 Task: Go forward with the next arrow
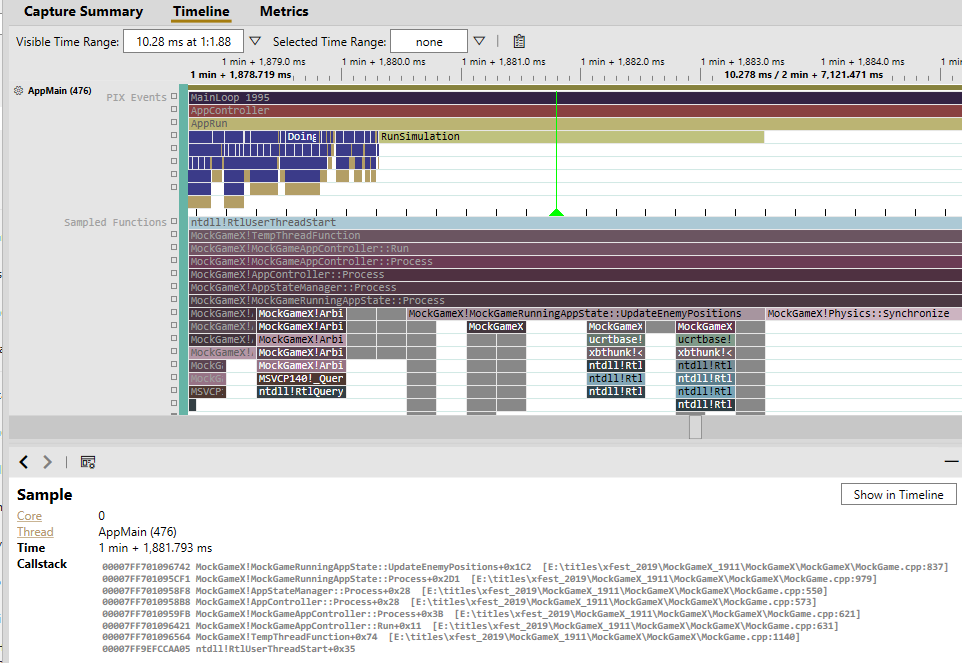[x=47, y=462]
